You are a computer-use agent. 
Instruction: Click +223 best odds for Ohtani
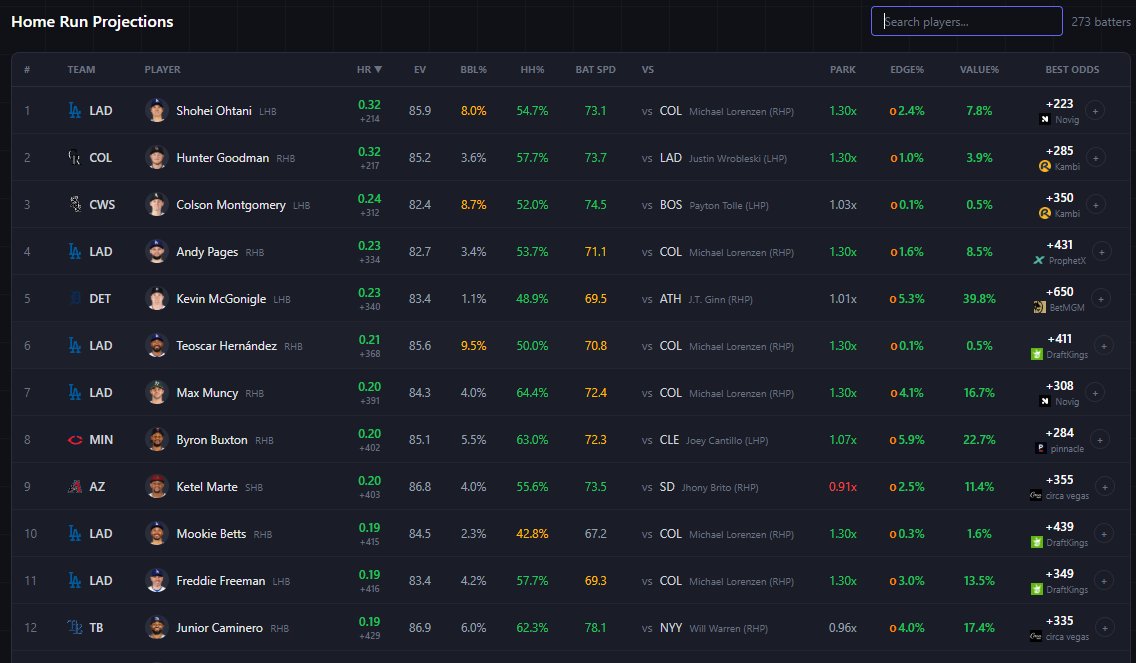pyautogui.click(x=1059, y=104)
